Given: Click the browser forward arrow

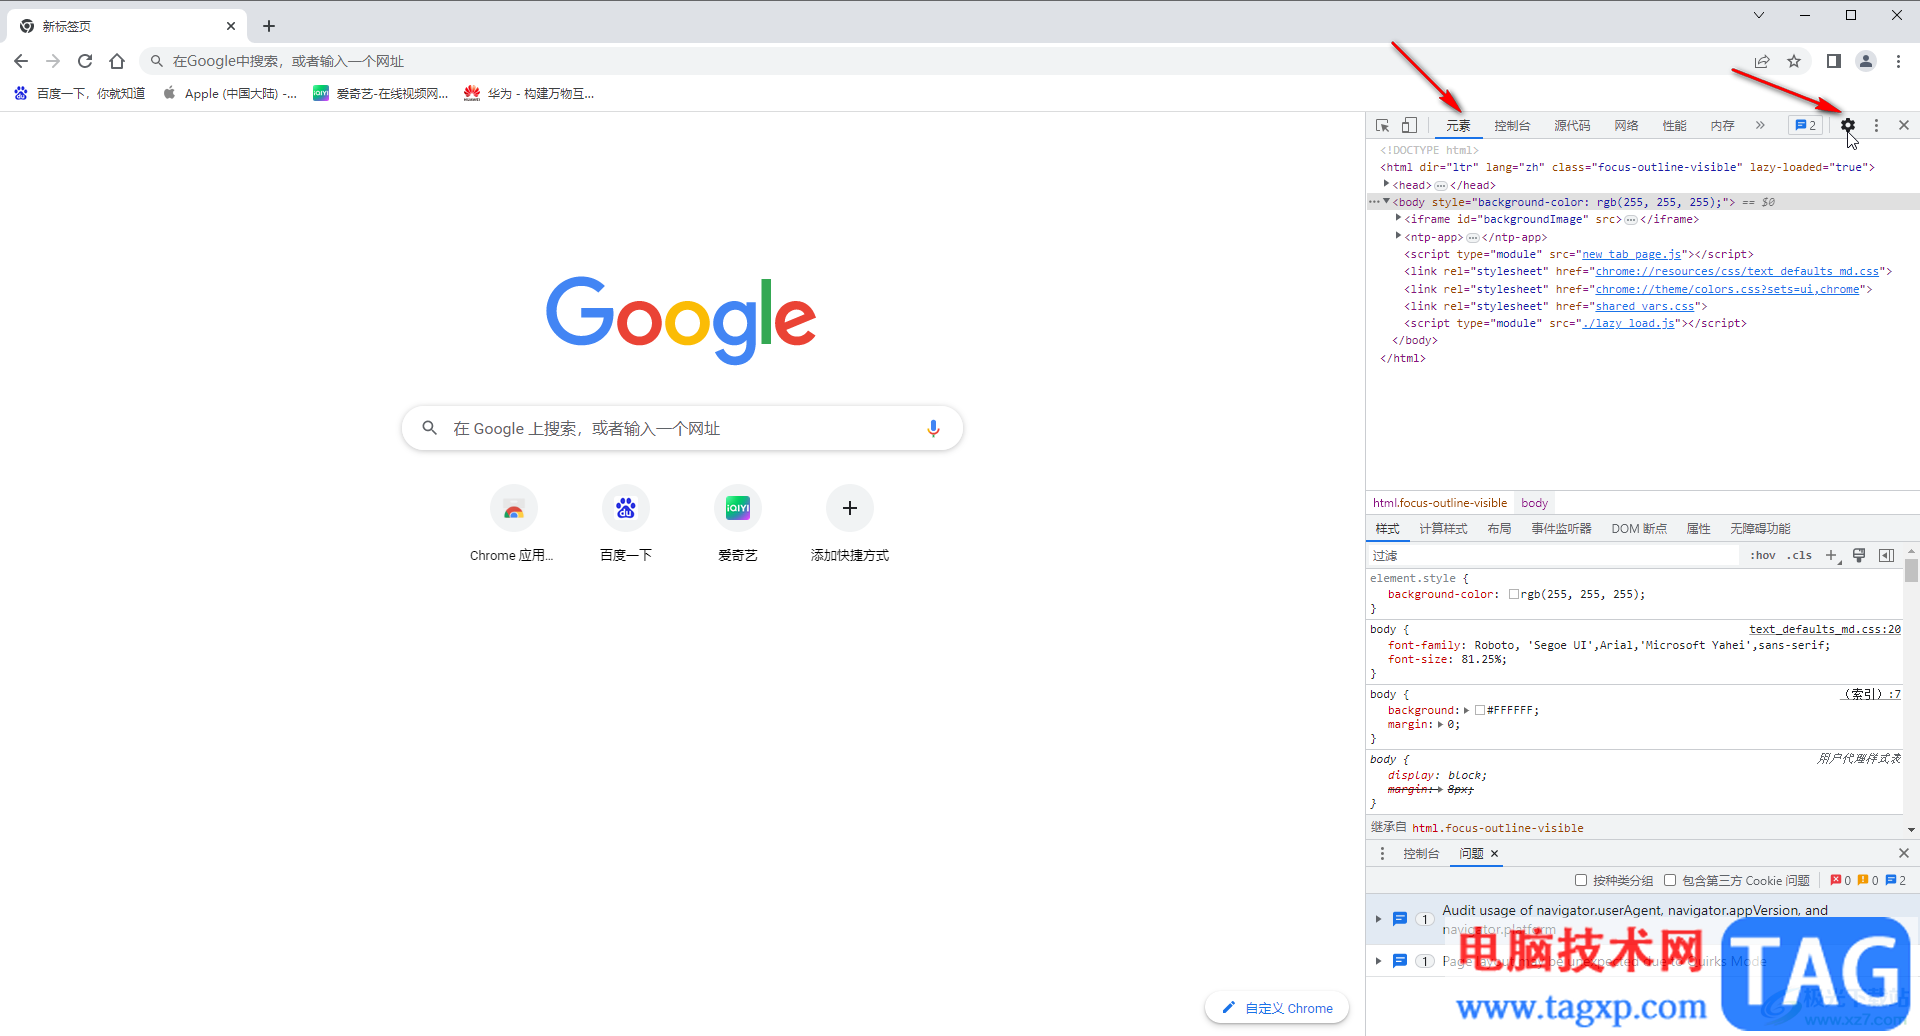Looking at the screenshot, I should click(x=53, y=61).
